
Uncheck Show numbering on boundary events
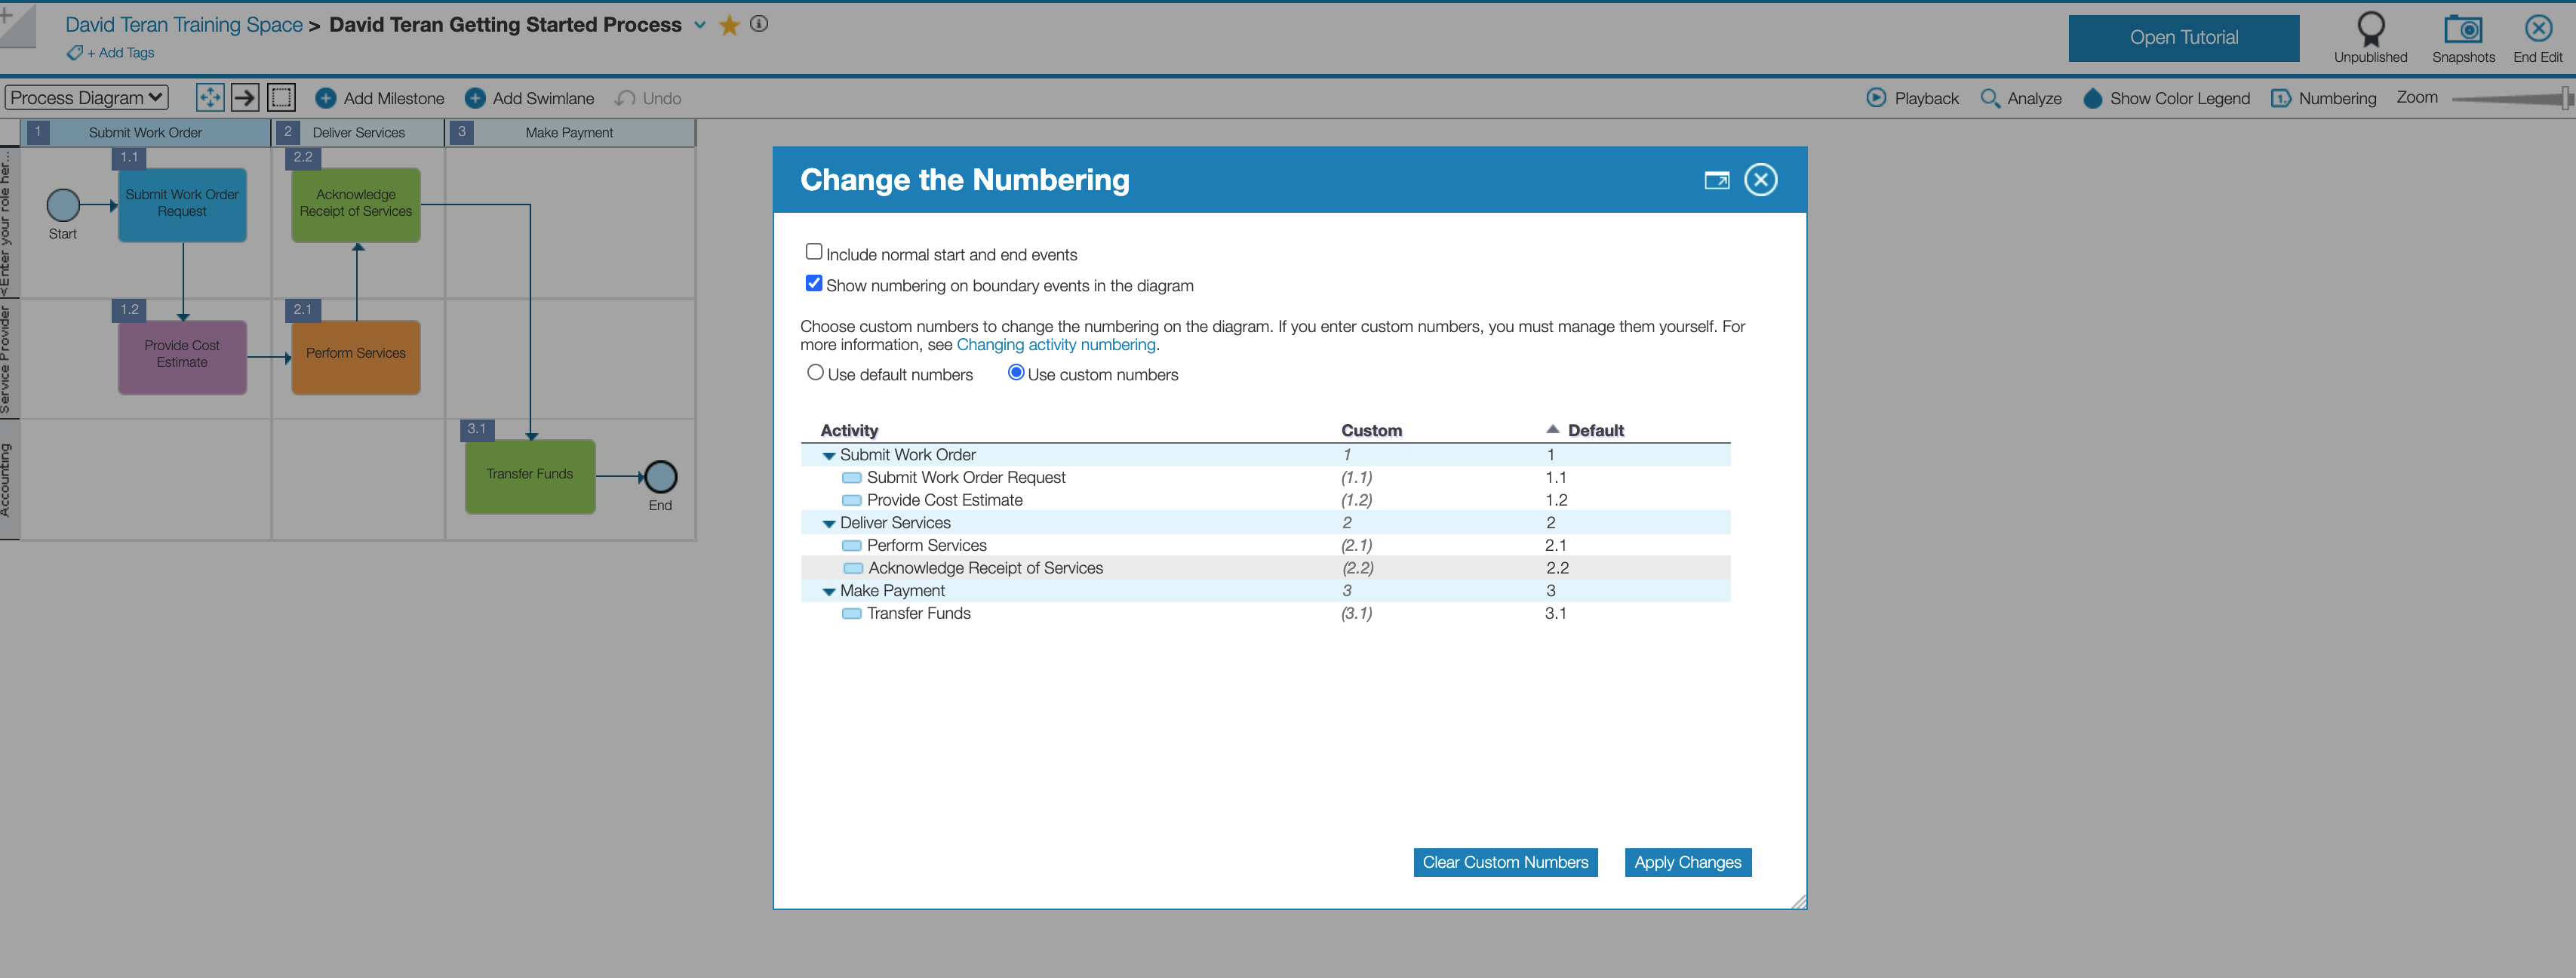tap(814, 283)
